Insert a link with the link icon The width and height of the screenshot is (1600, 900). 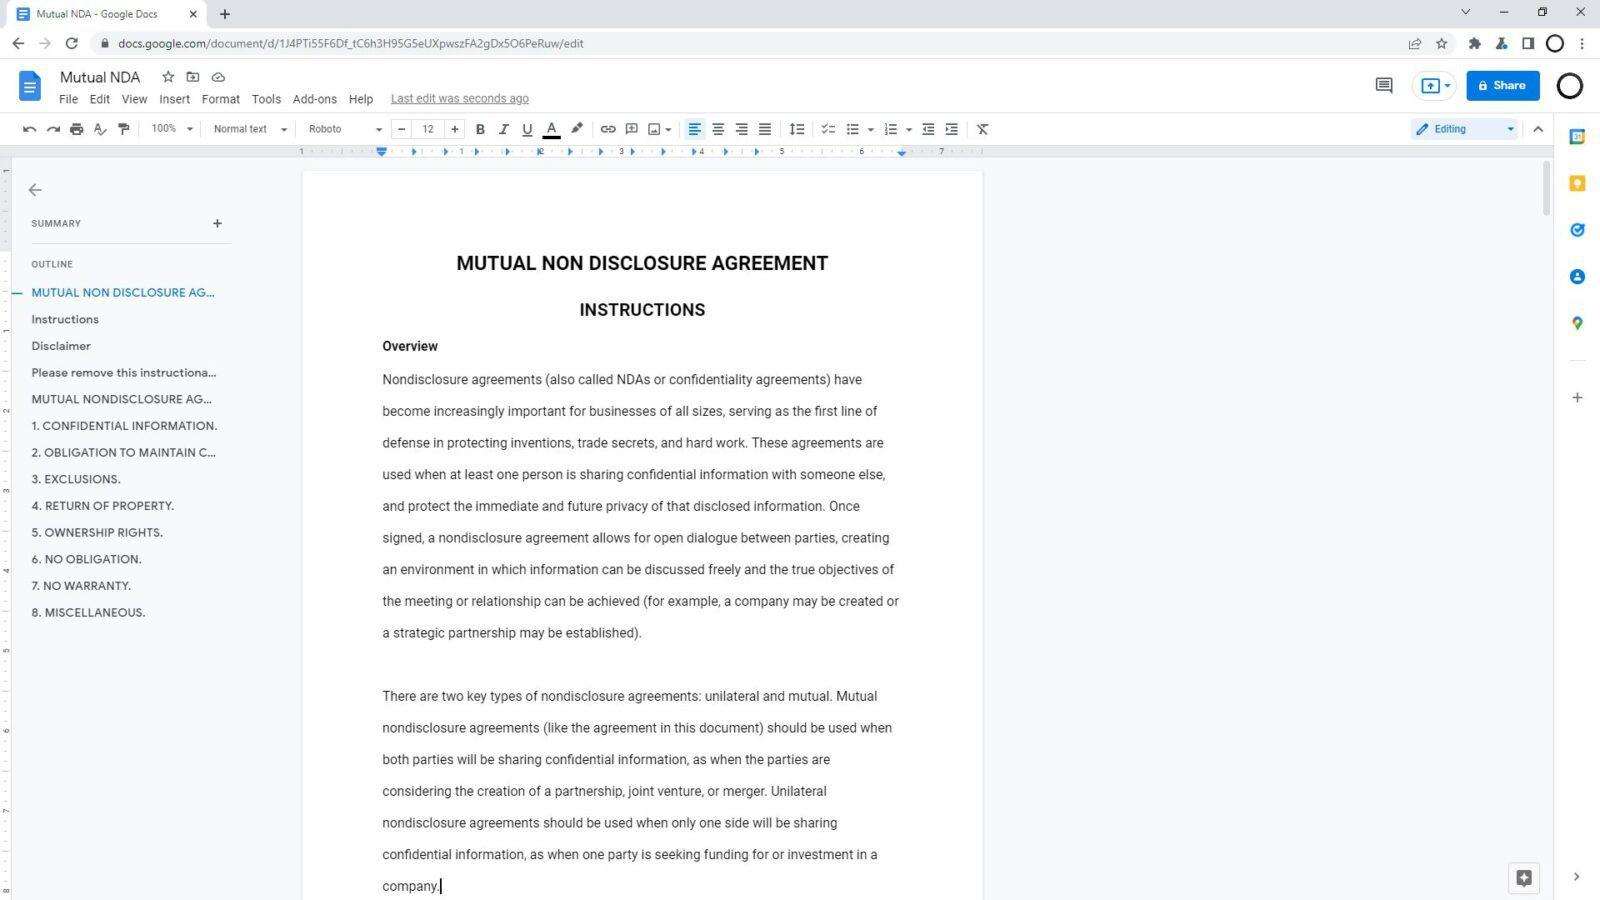(x=608, y=128)
